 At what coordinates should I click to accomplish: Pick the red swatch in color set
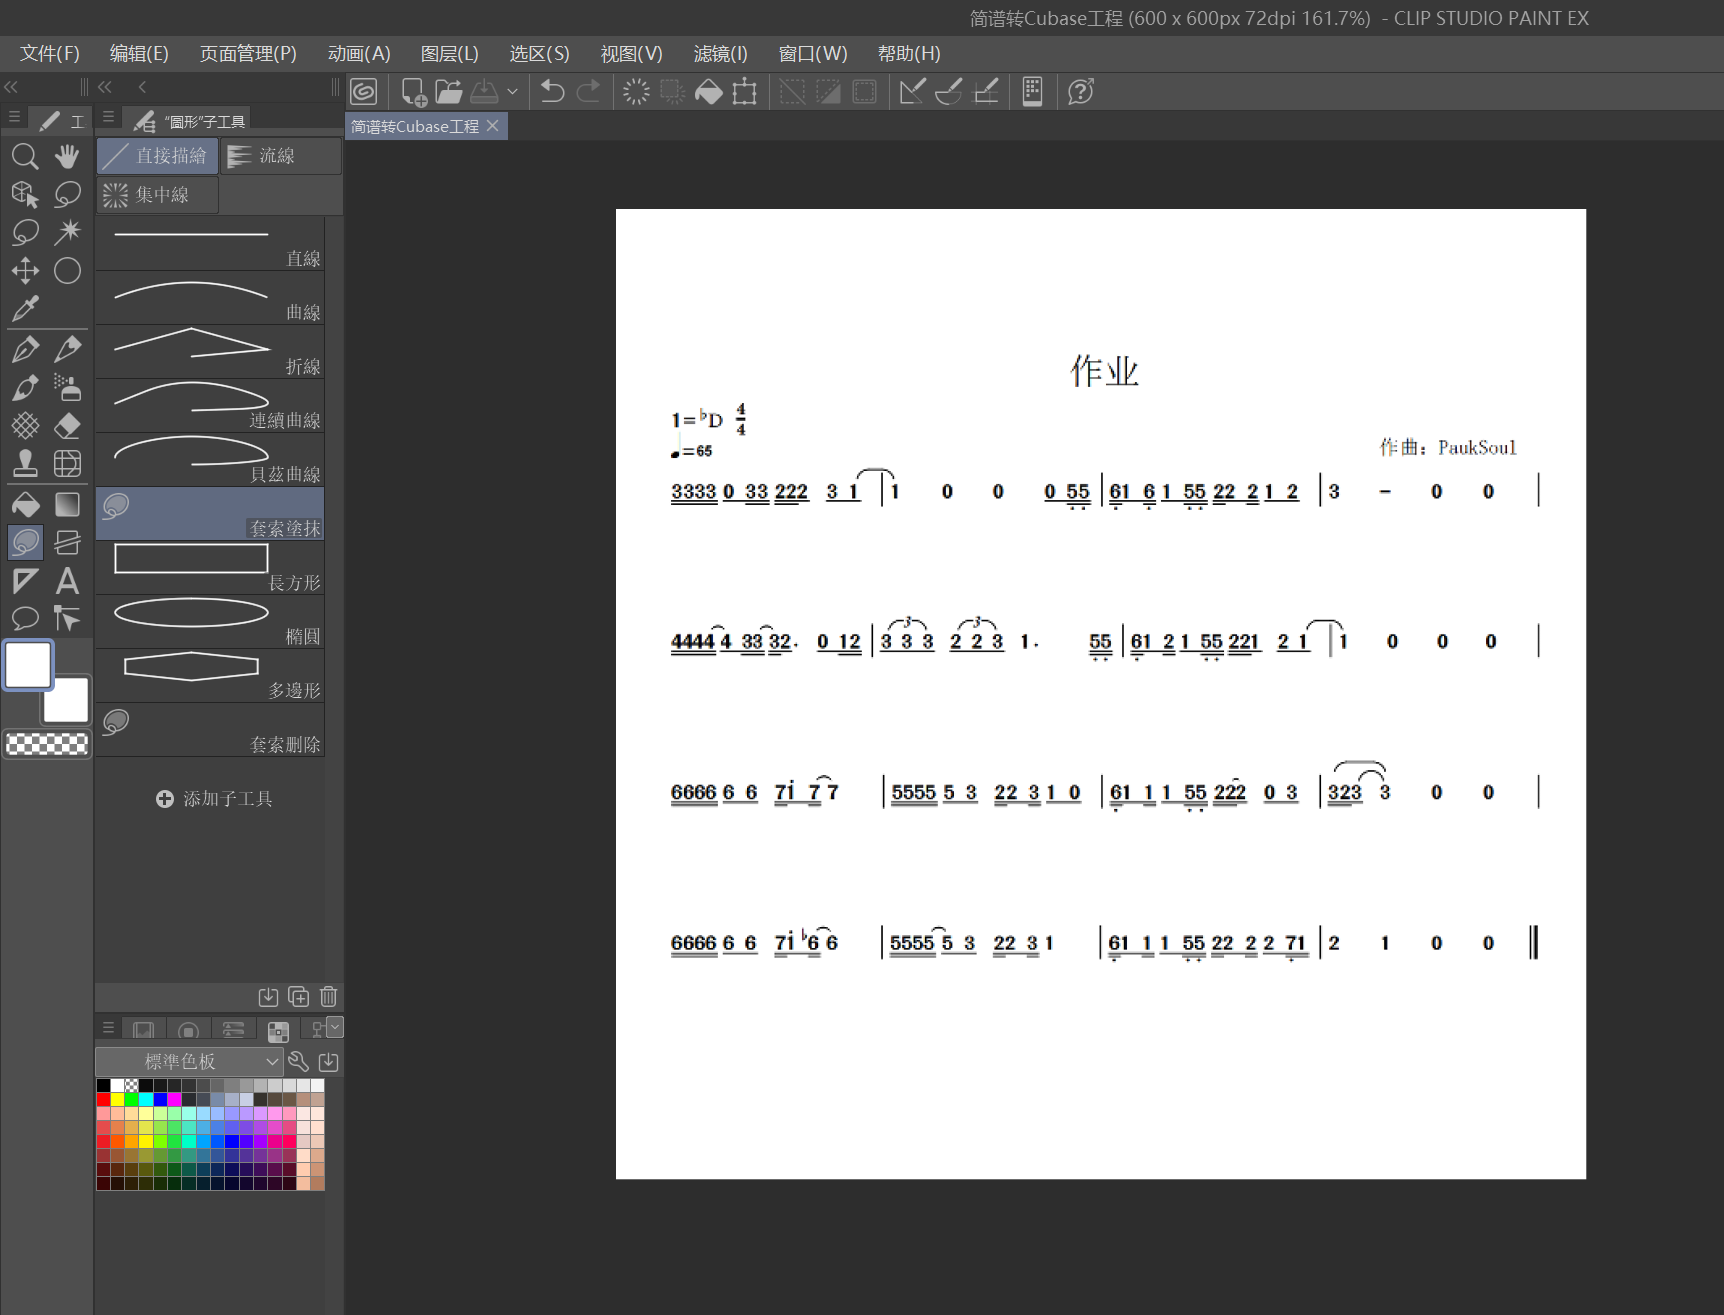pyautogui.click(x=103, y=1099)
